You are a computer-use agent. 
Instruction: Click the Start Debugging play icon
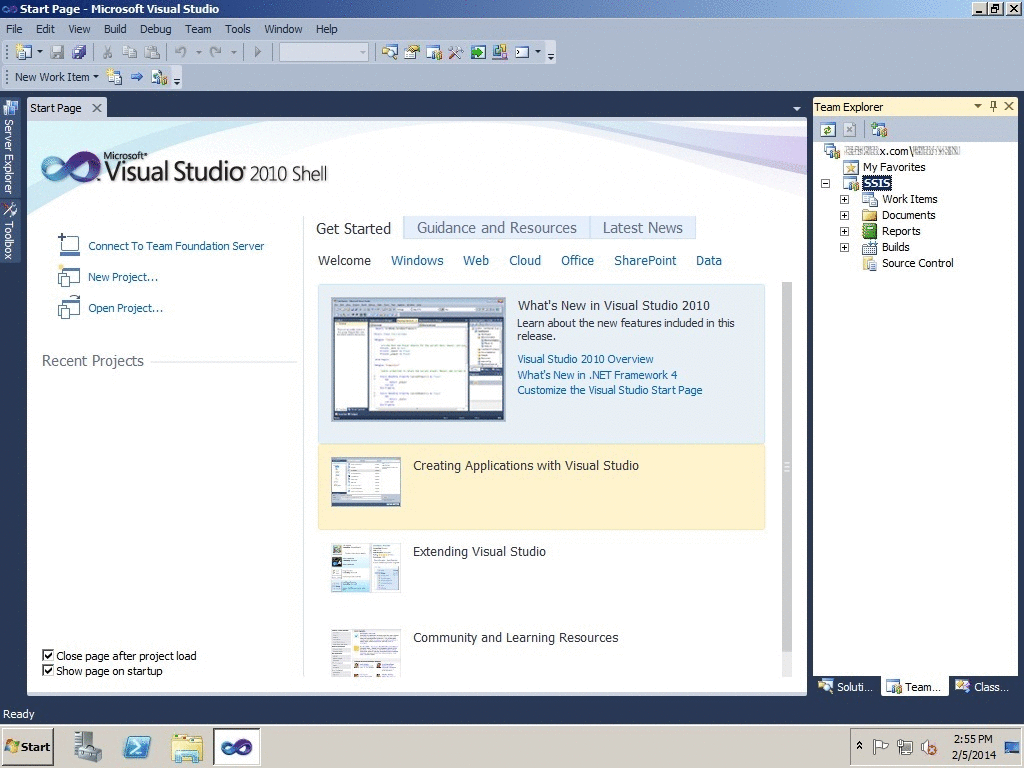click(257, 52)
